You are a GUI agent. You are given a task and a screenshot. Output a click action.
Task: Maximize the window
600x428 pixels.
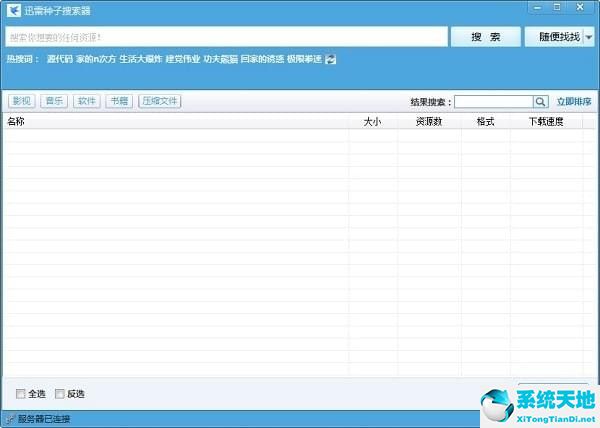point(557,7)
